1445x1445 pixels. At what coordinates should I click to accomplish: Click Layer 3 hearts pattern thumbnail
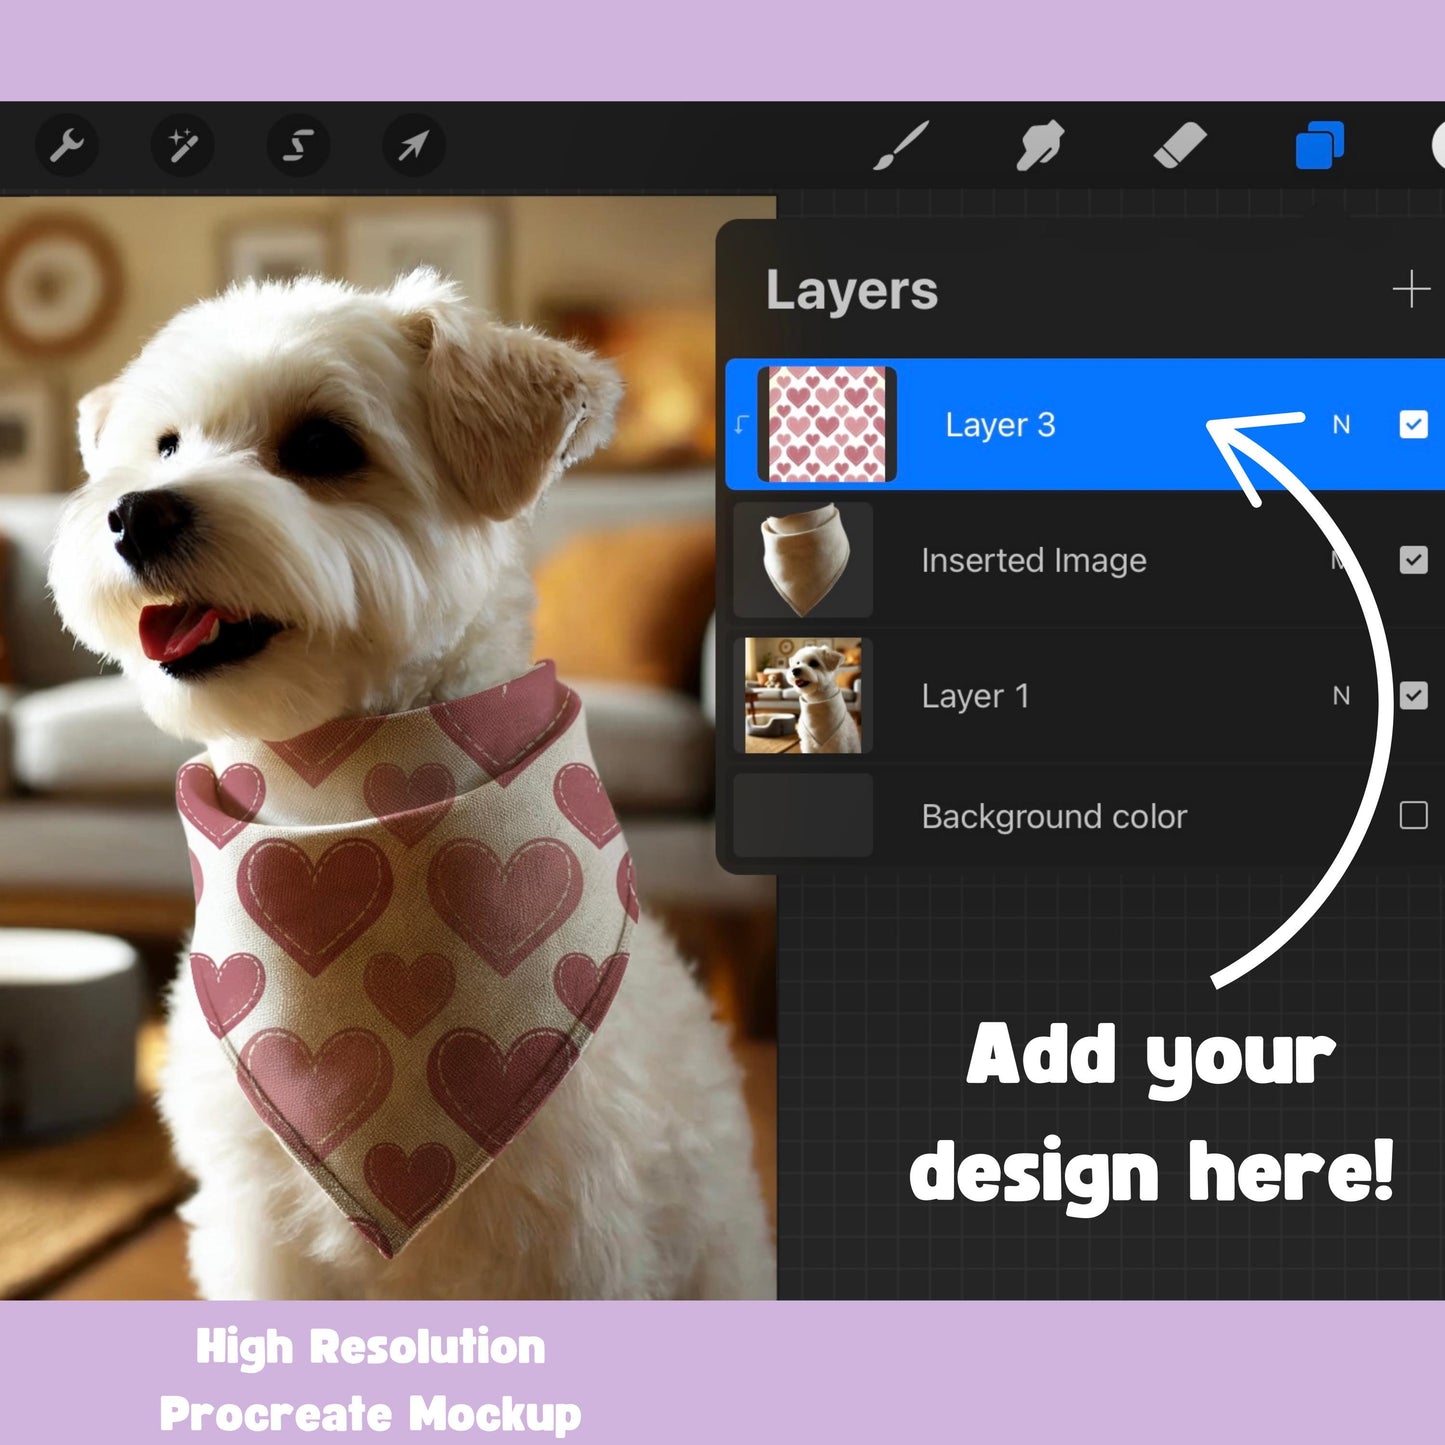pyautogui.click(x=826, y=425)
